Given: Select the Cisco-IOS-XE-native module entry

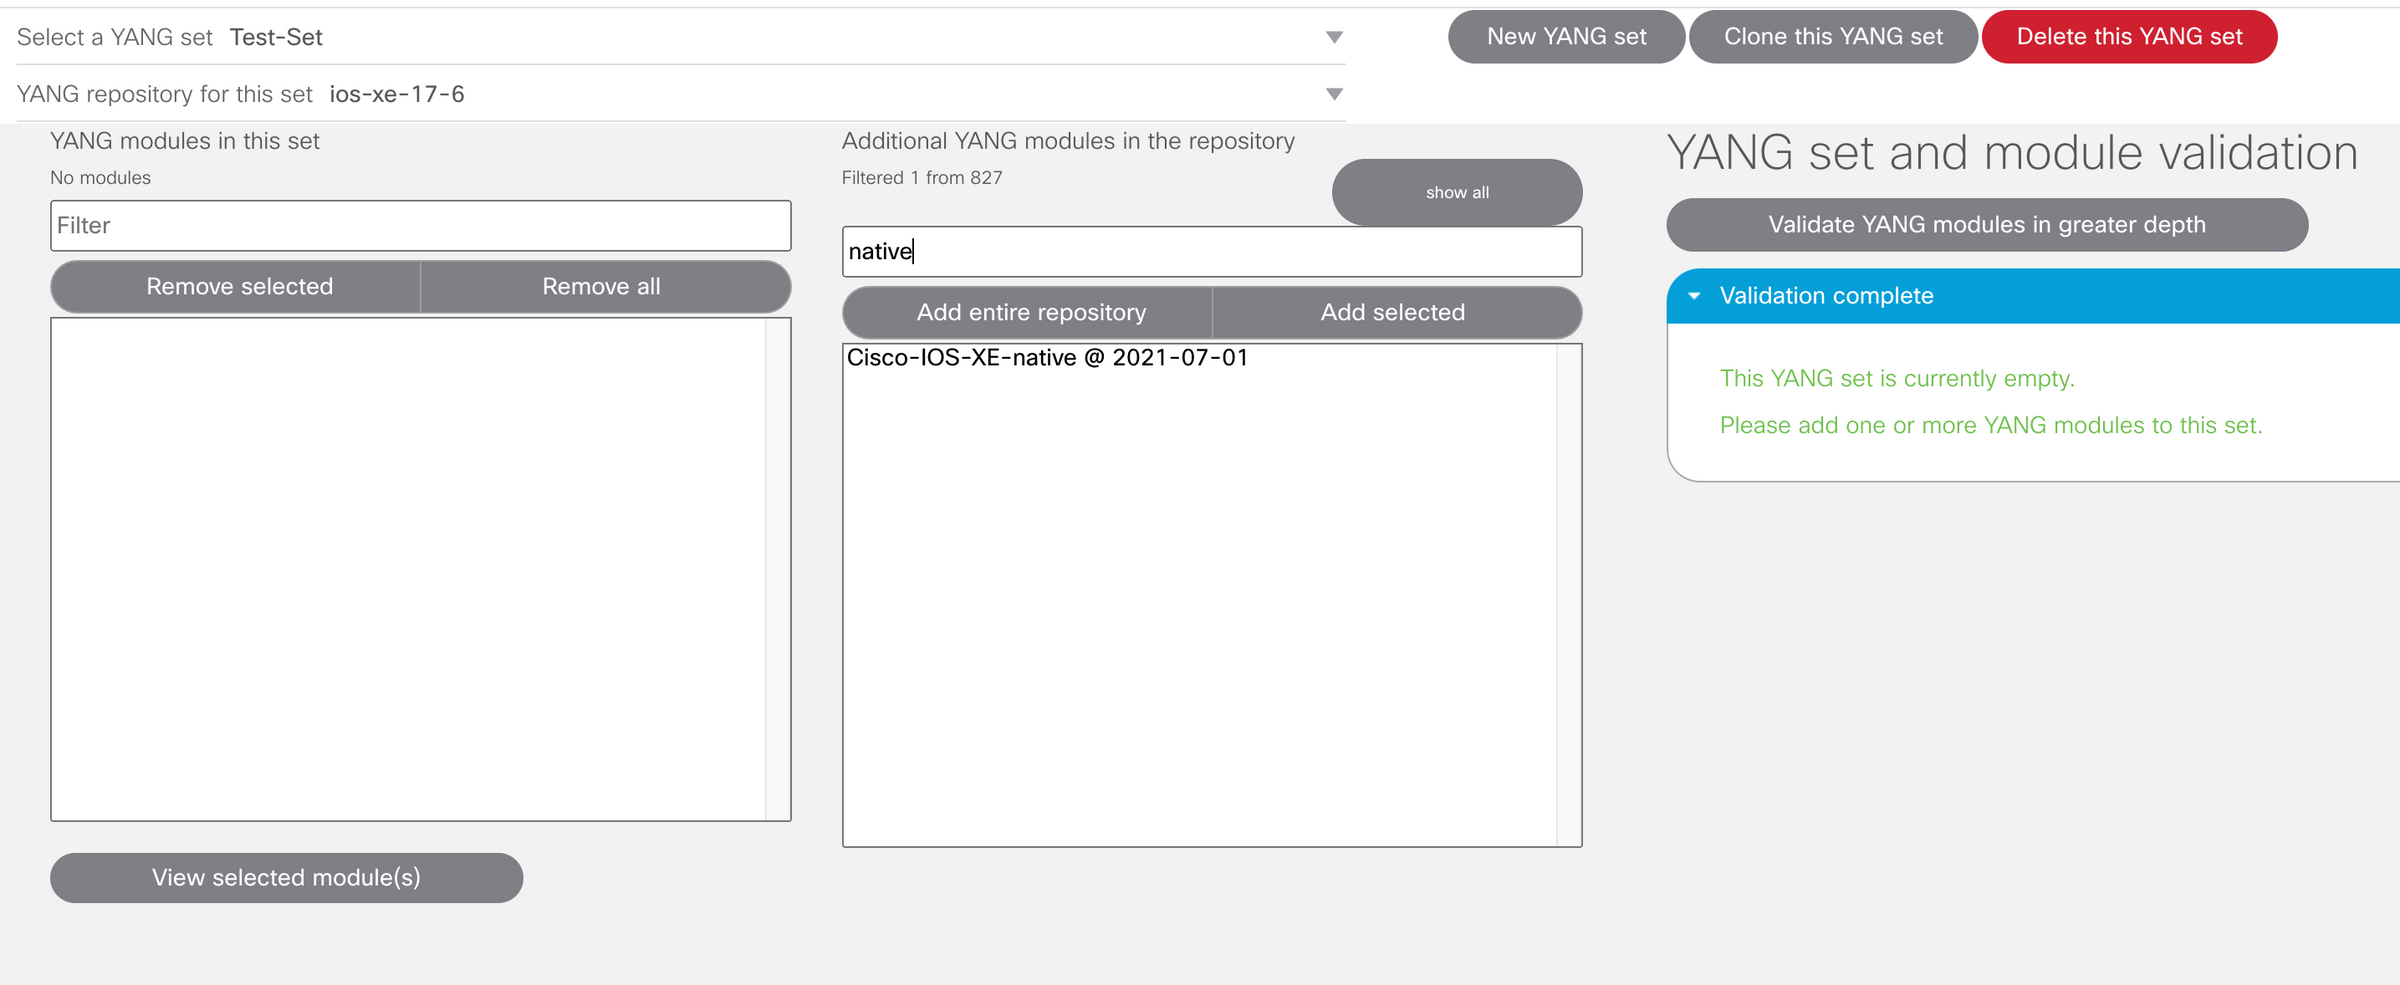Looking at the screenshot, I should pos(1047,357).
